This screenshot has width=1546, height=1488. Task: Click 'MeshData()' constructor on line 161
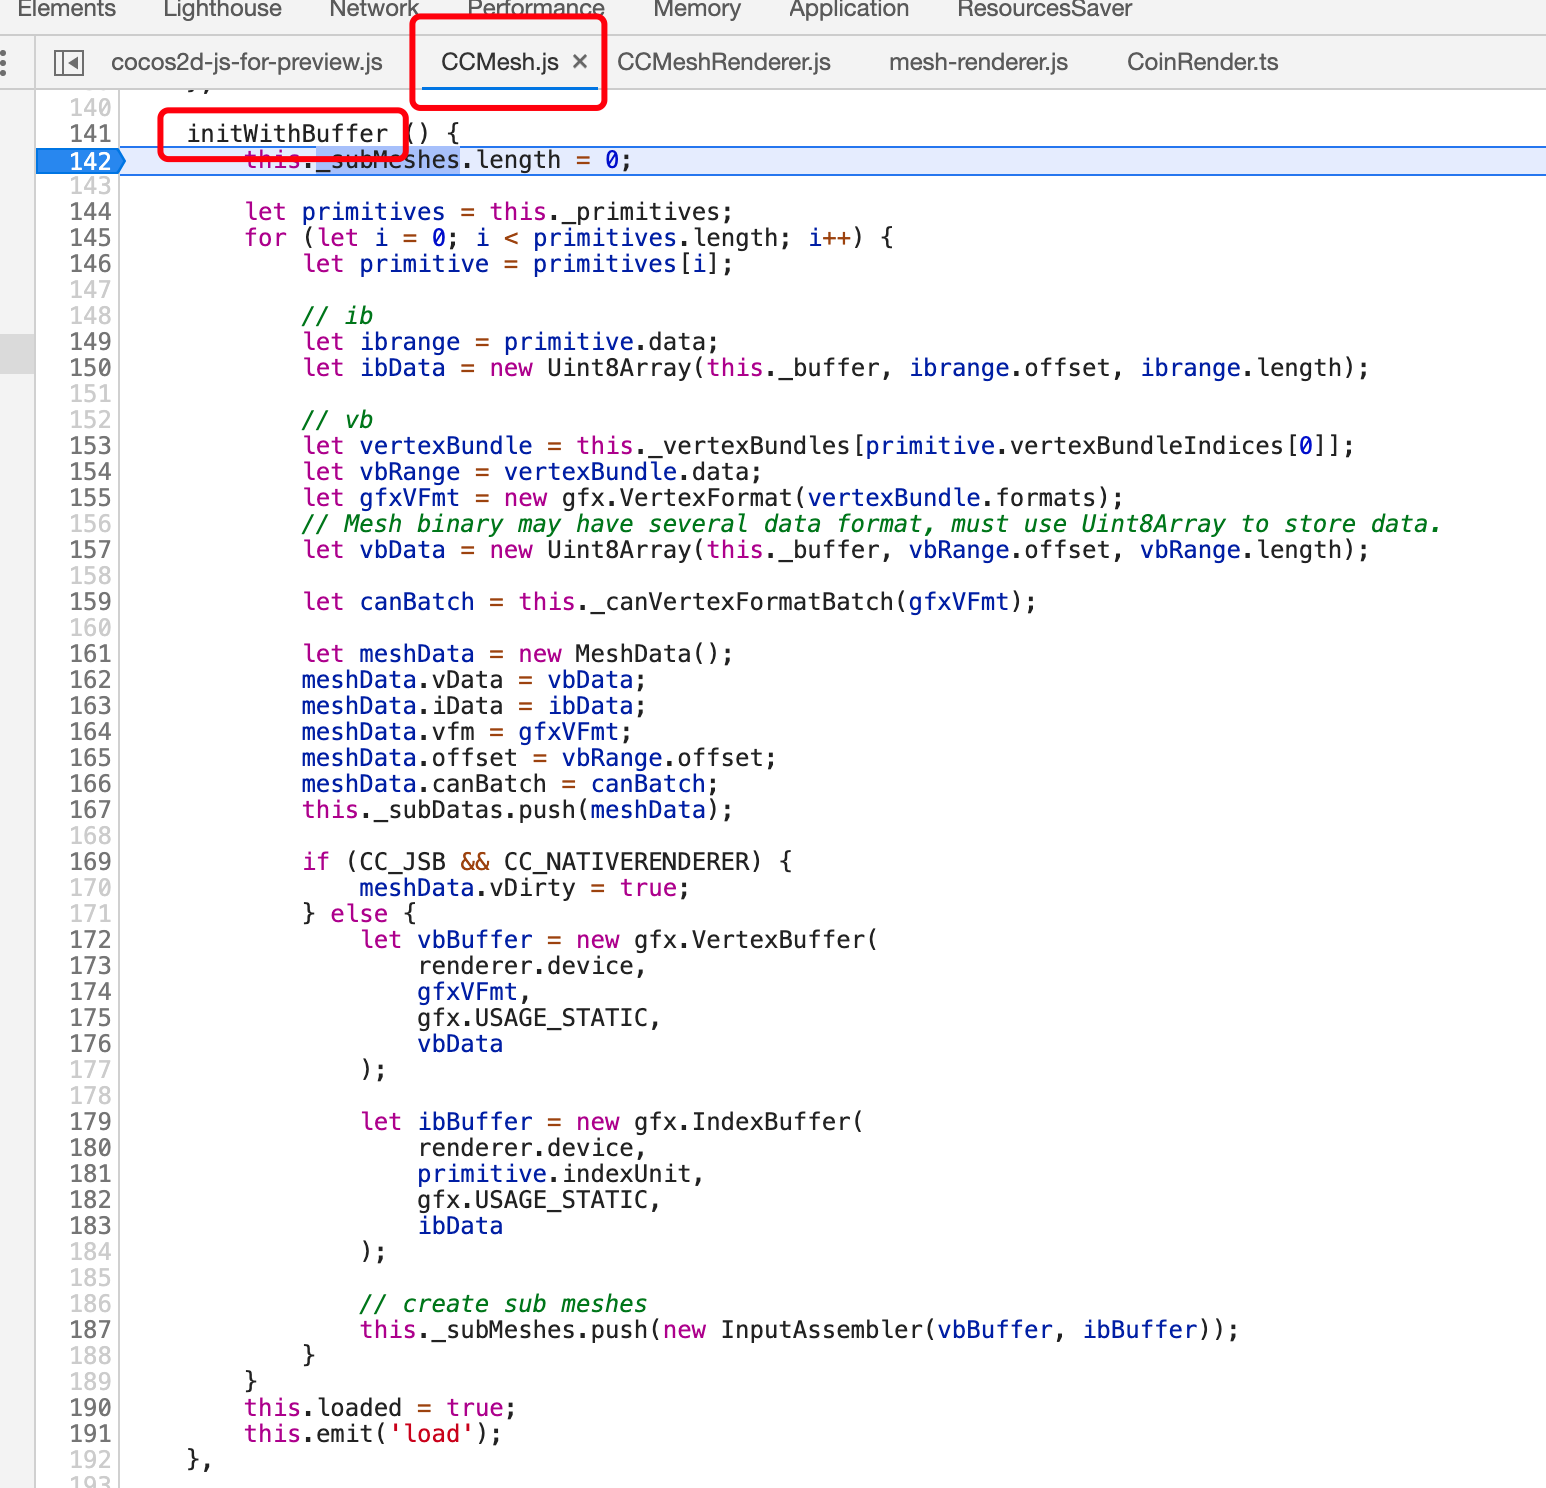click(x=647, y=654)
